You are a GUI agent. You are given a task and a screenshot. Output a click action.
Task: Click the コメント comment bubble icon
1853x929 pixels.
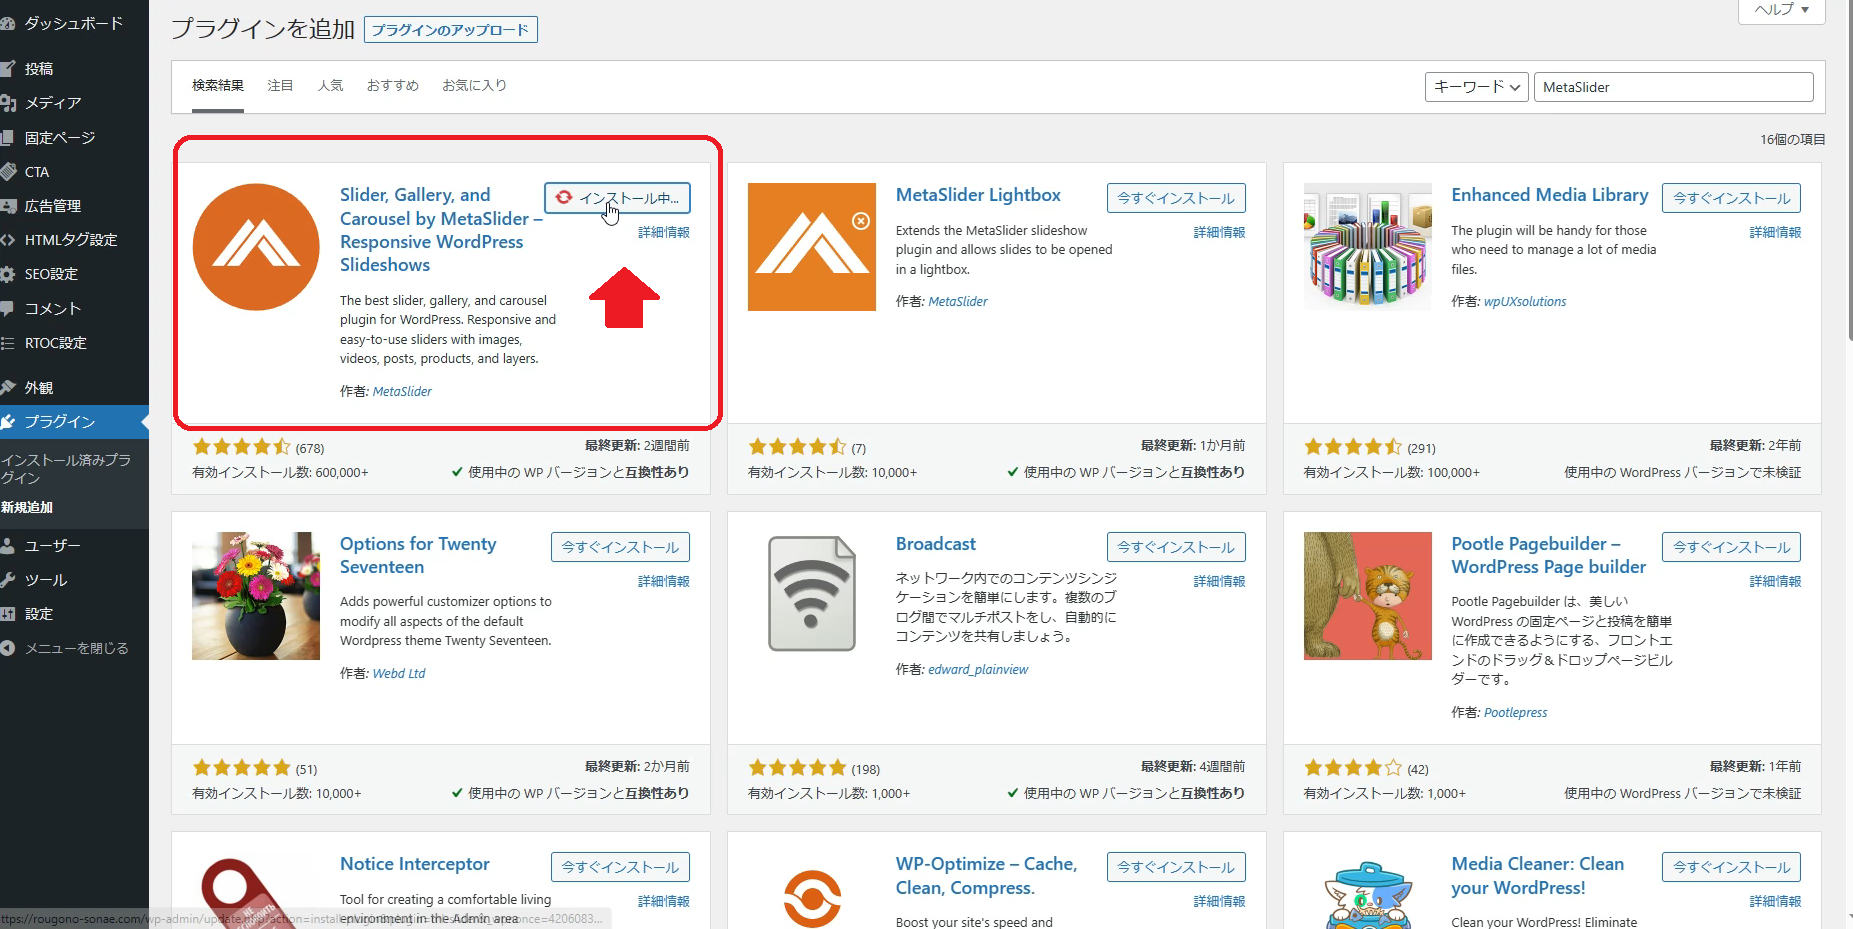[7, 309]
